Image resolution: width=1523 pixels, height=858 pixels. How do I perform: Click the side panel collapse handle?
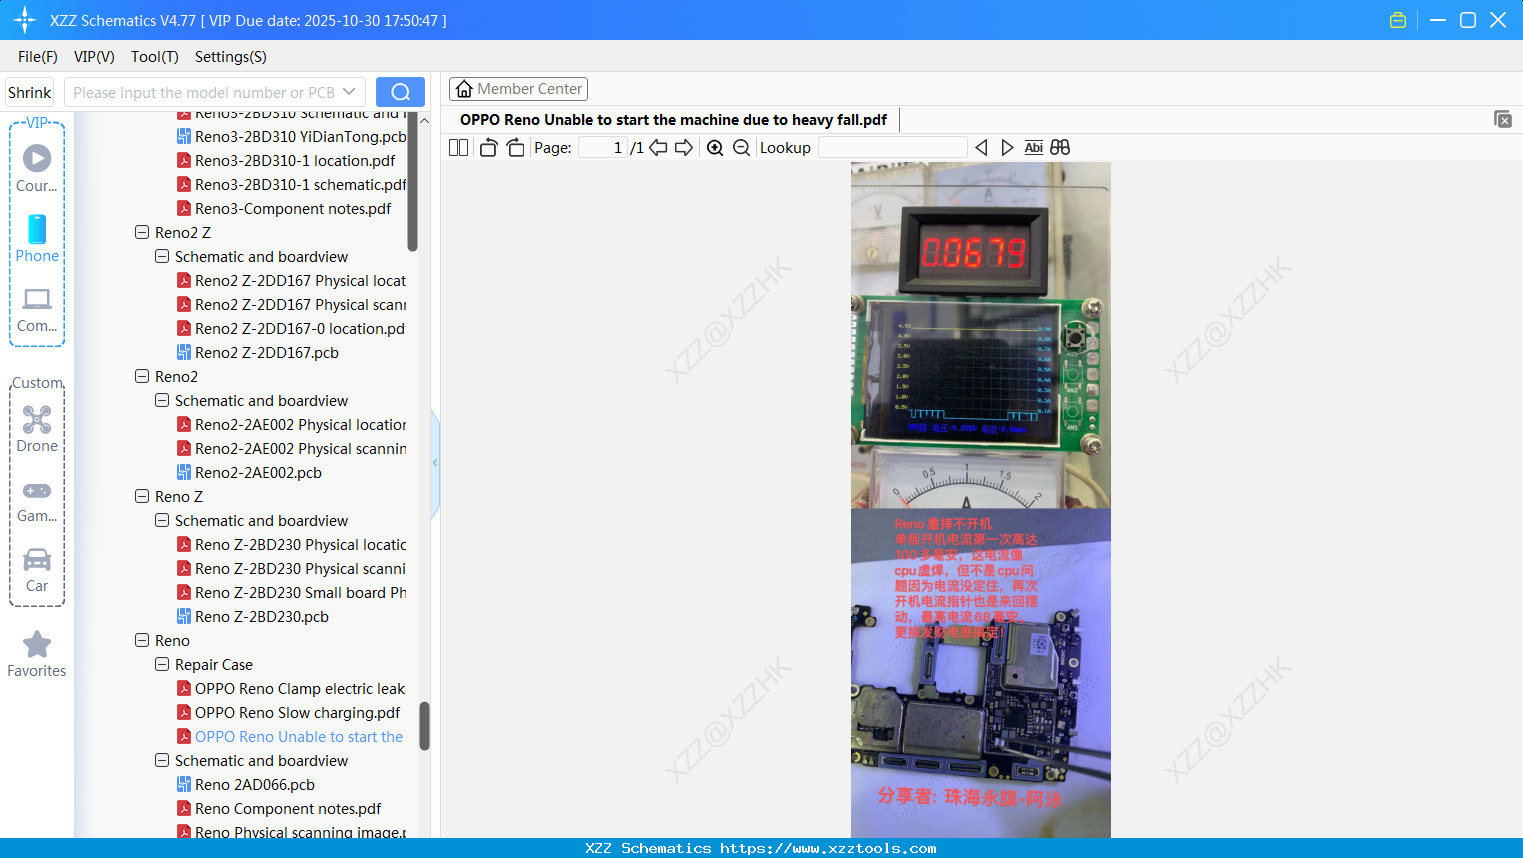[435, 463]
